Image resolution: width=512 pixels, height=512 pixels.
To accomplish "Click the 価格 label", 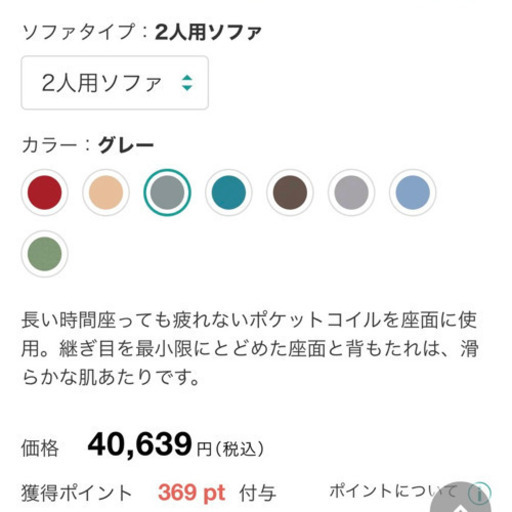I will 40,448.
